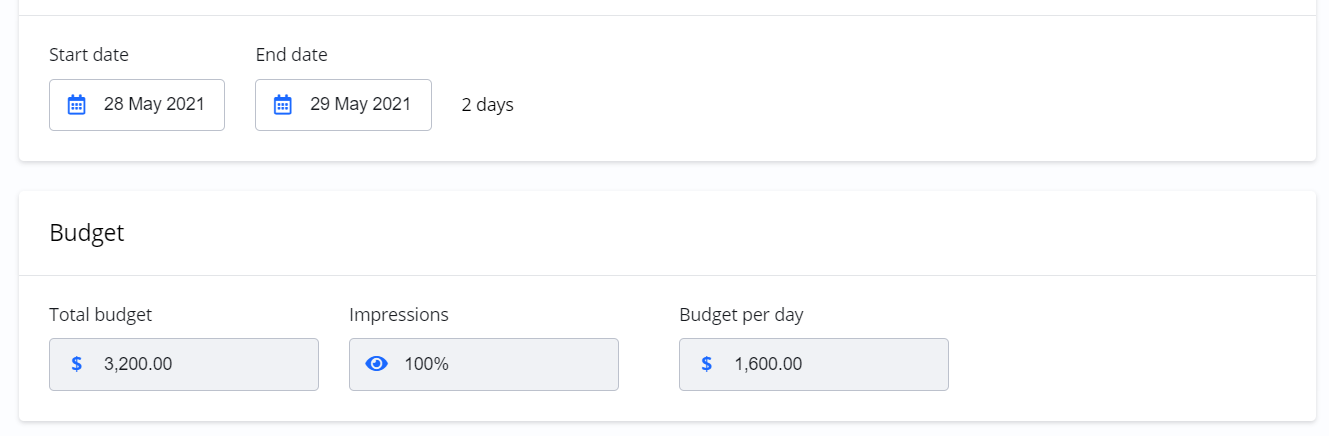Open the Start date picker field
Screen dimensions: 1329x436
137,105
